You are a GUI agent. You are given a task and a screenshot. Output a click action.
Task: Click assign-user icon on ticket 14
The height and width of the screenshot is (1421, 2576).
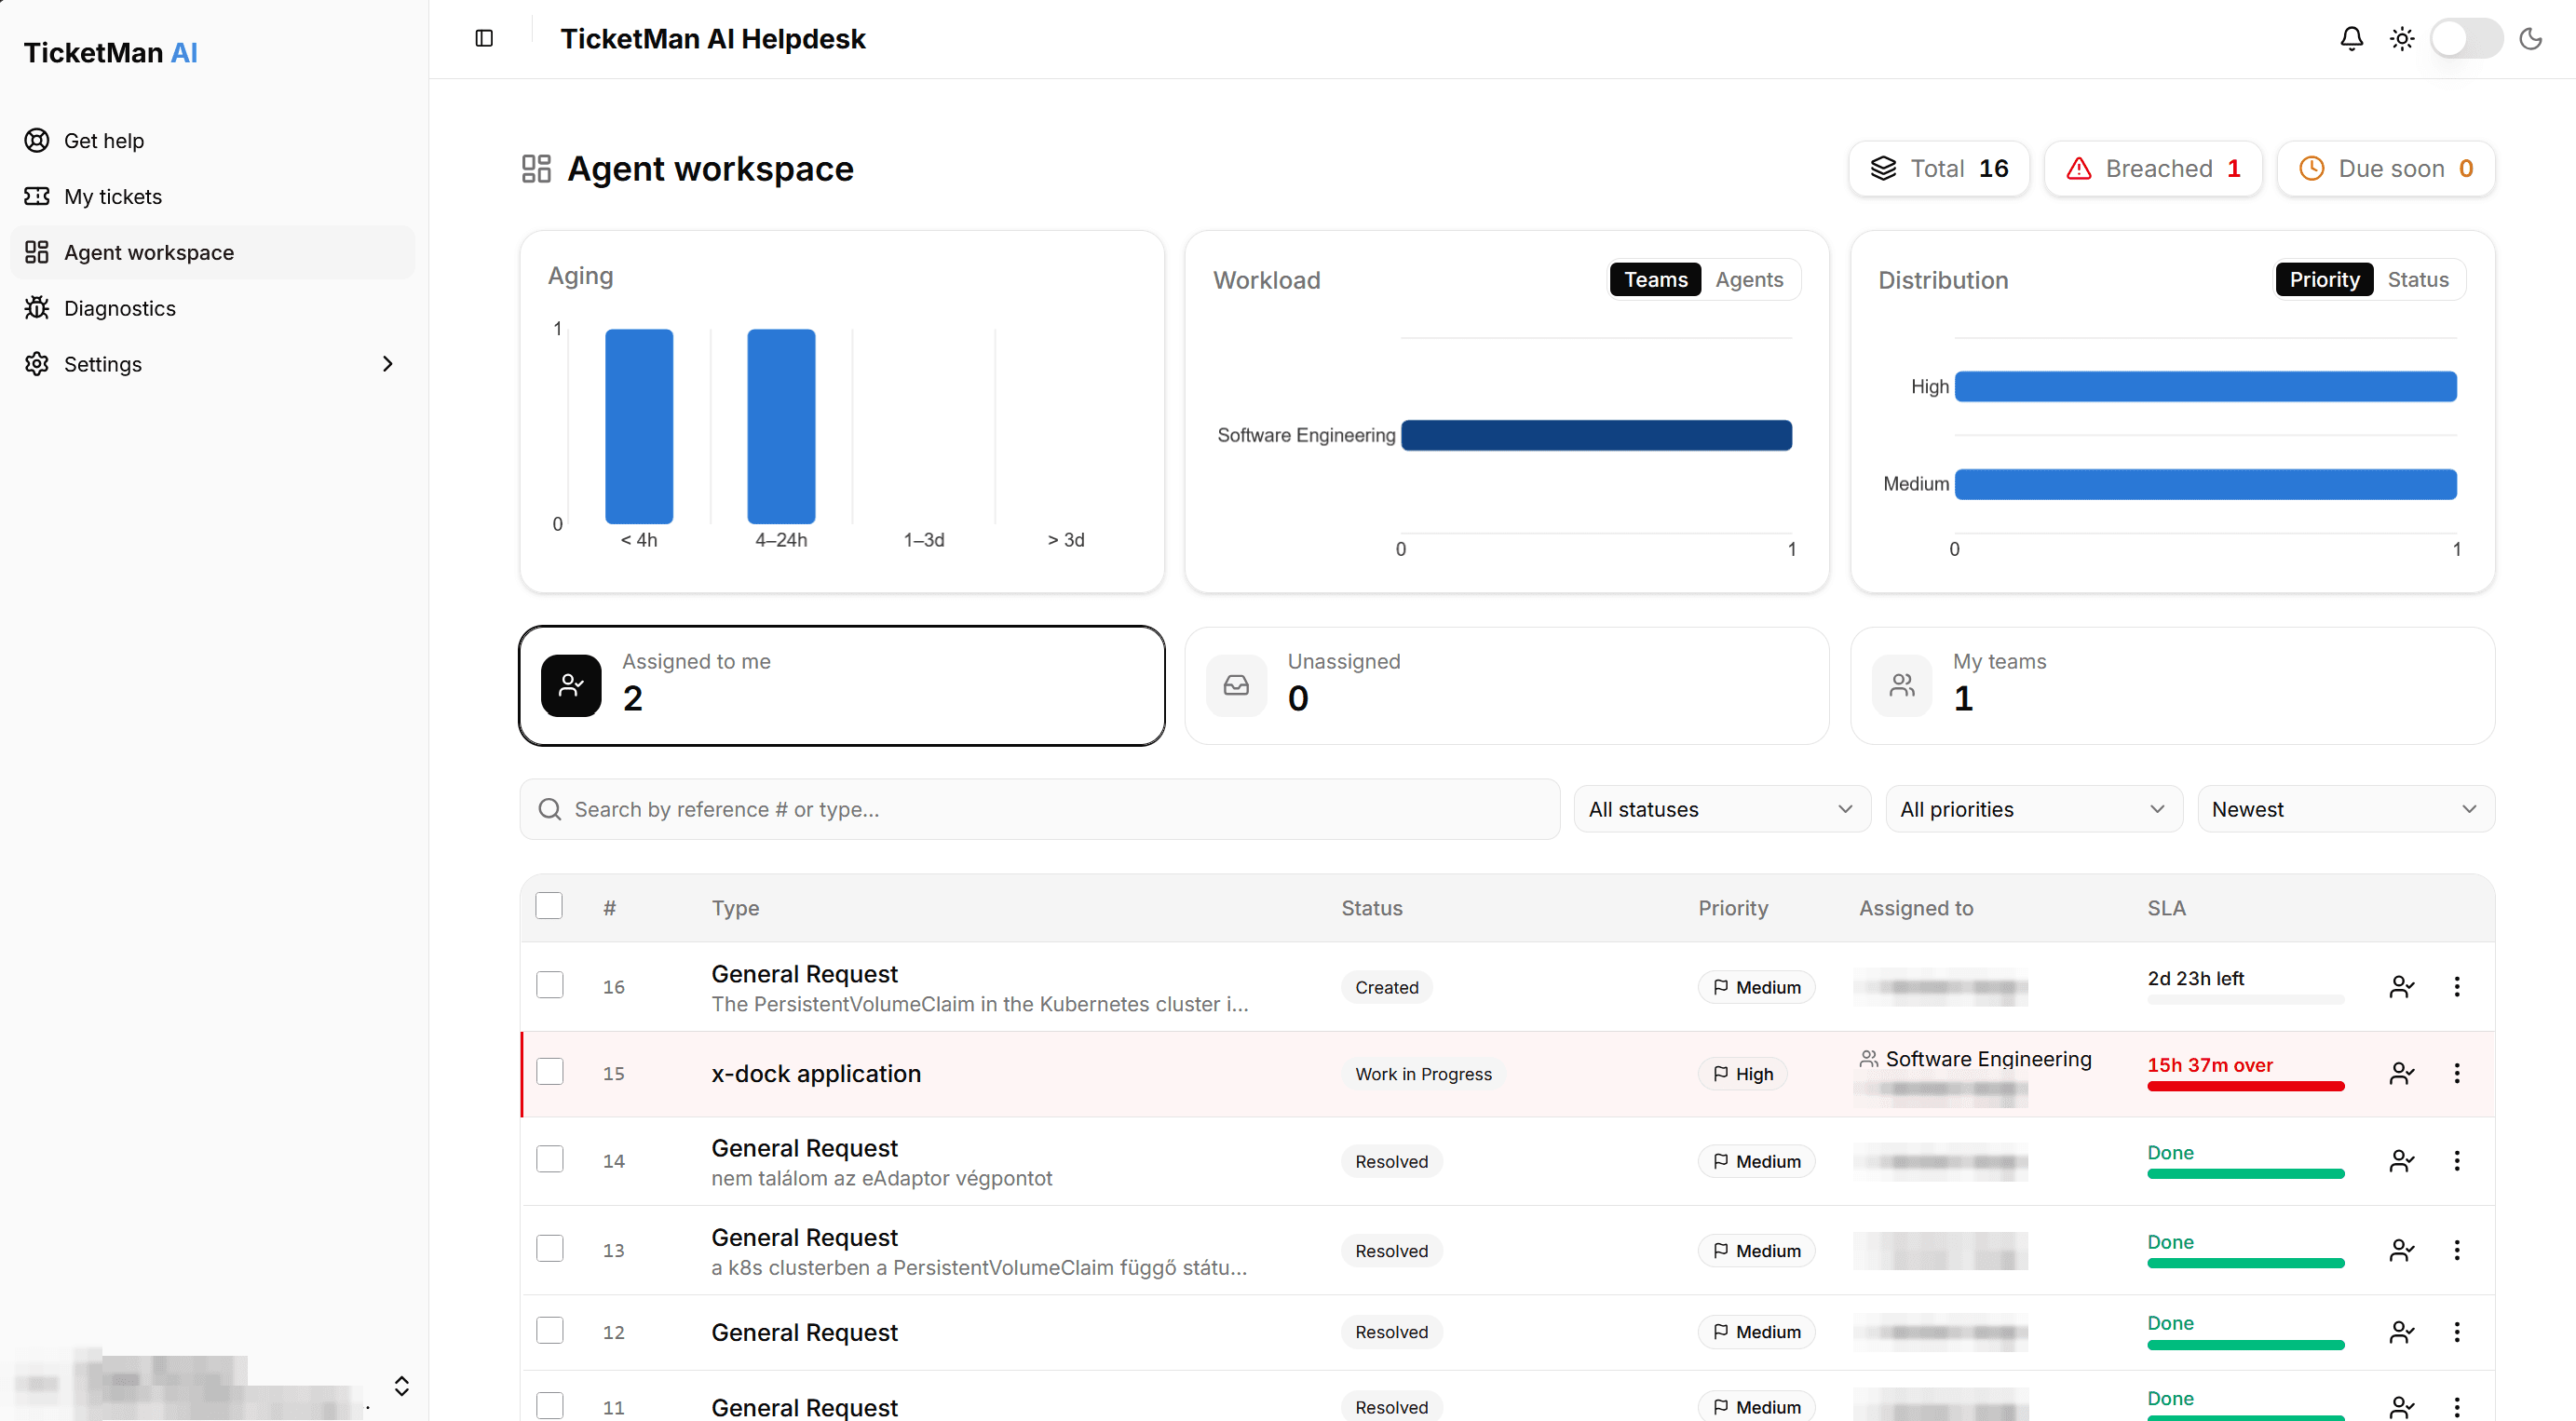coord(2401,1161)
